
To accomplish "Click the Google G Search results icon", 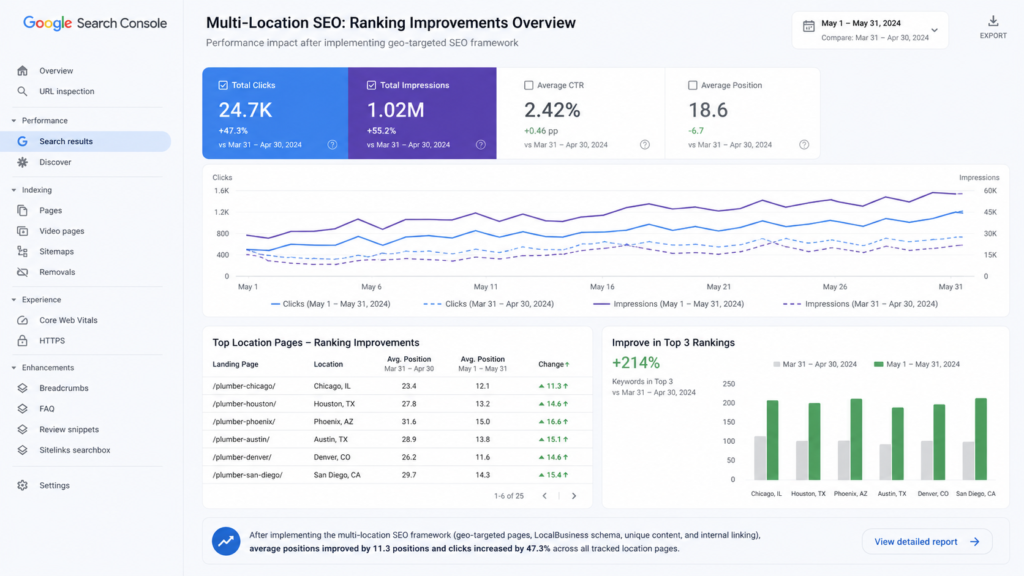I will click(x=22, y=141).
